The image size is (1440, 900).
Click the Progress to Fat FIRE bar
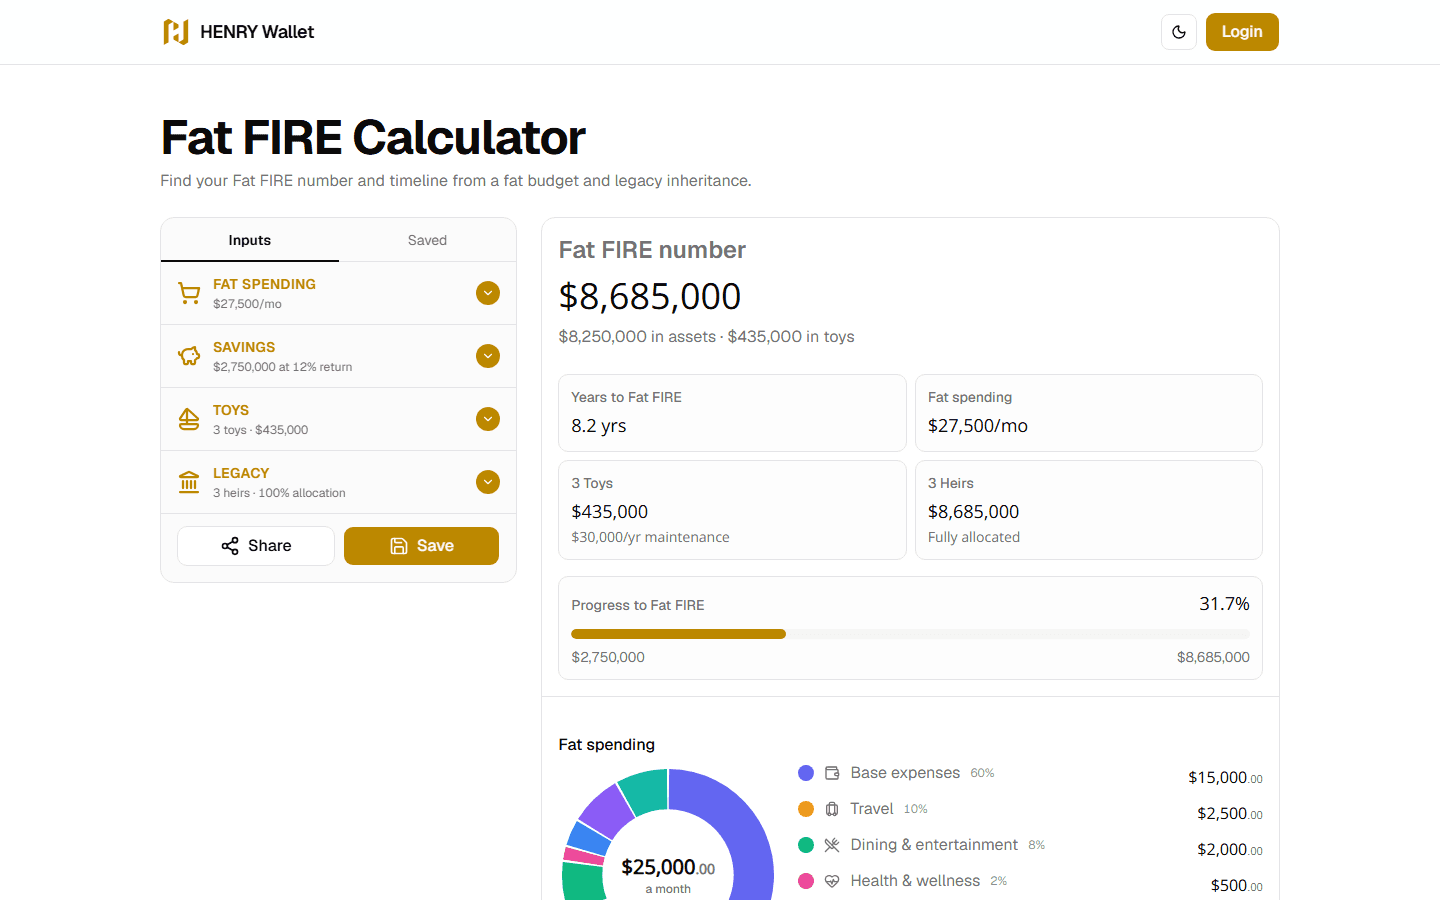coord(910,634)
